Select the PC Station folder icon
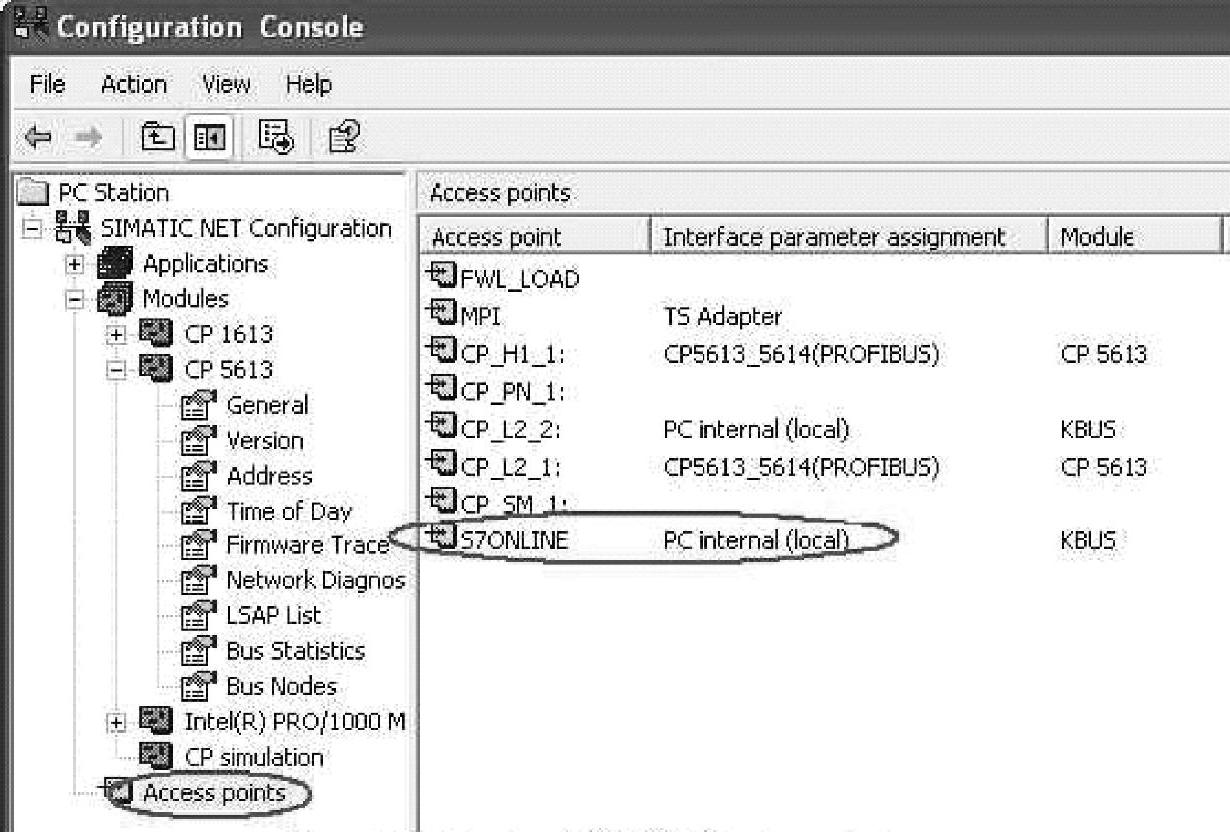This screenshot has height=832, width=1230. click(33, 193)
